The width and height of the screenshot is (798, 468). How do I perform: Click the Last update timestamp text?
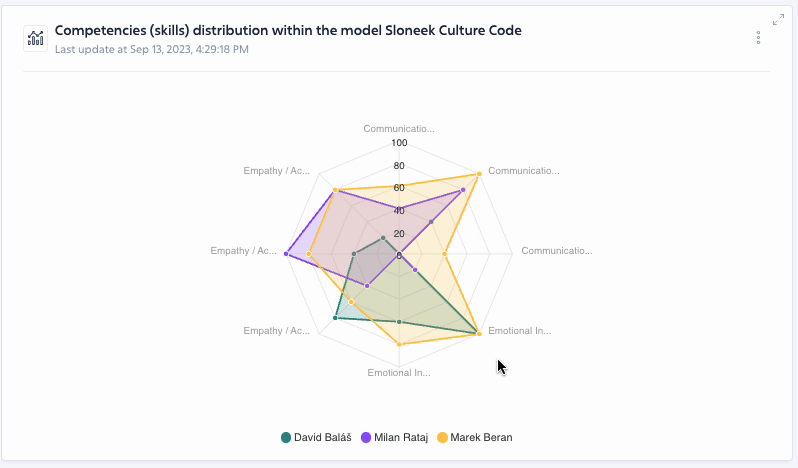tap(151, 49)
